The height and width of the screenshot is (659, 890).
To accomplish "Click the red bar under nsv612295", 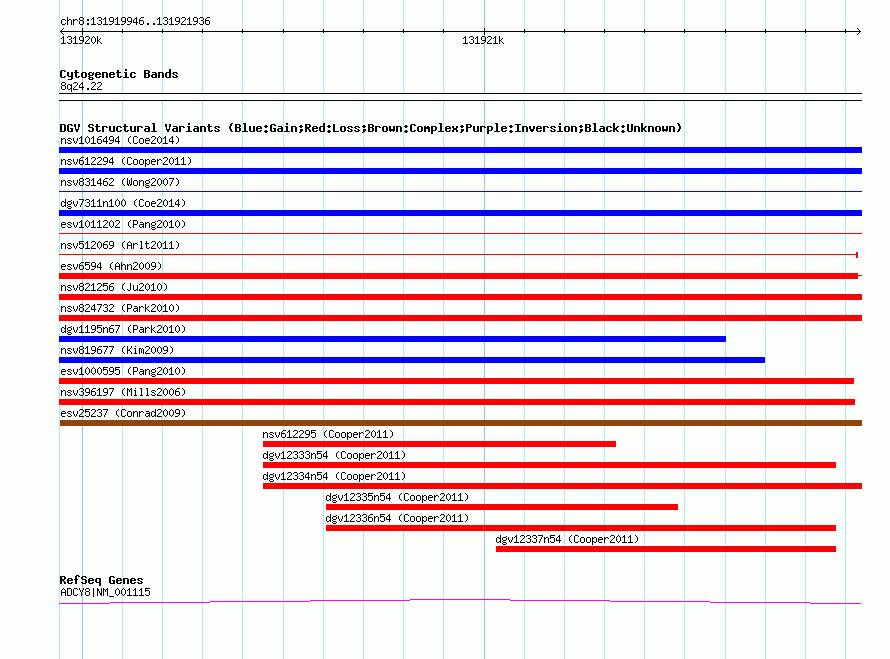I will coord(439,444).
